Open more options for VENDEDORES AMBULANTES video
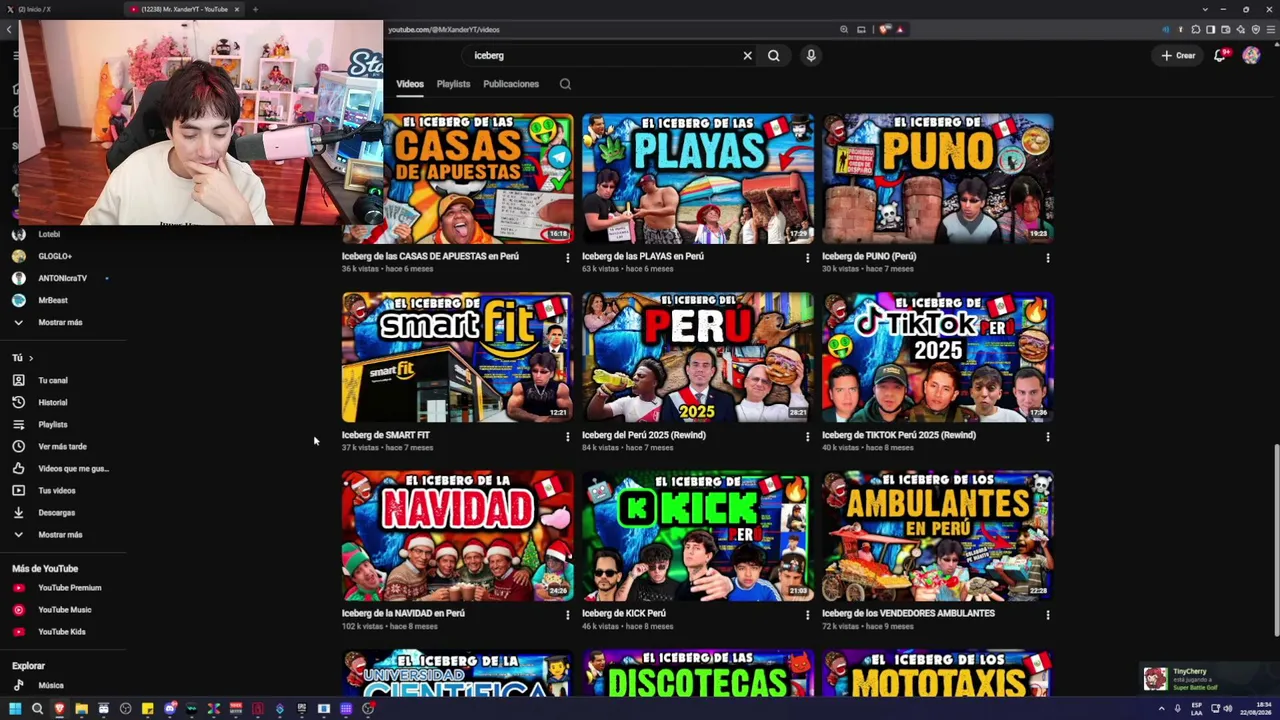Screen dimensions: 1280x720 tap(1047, 615)
